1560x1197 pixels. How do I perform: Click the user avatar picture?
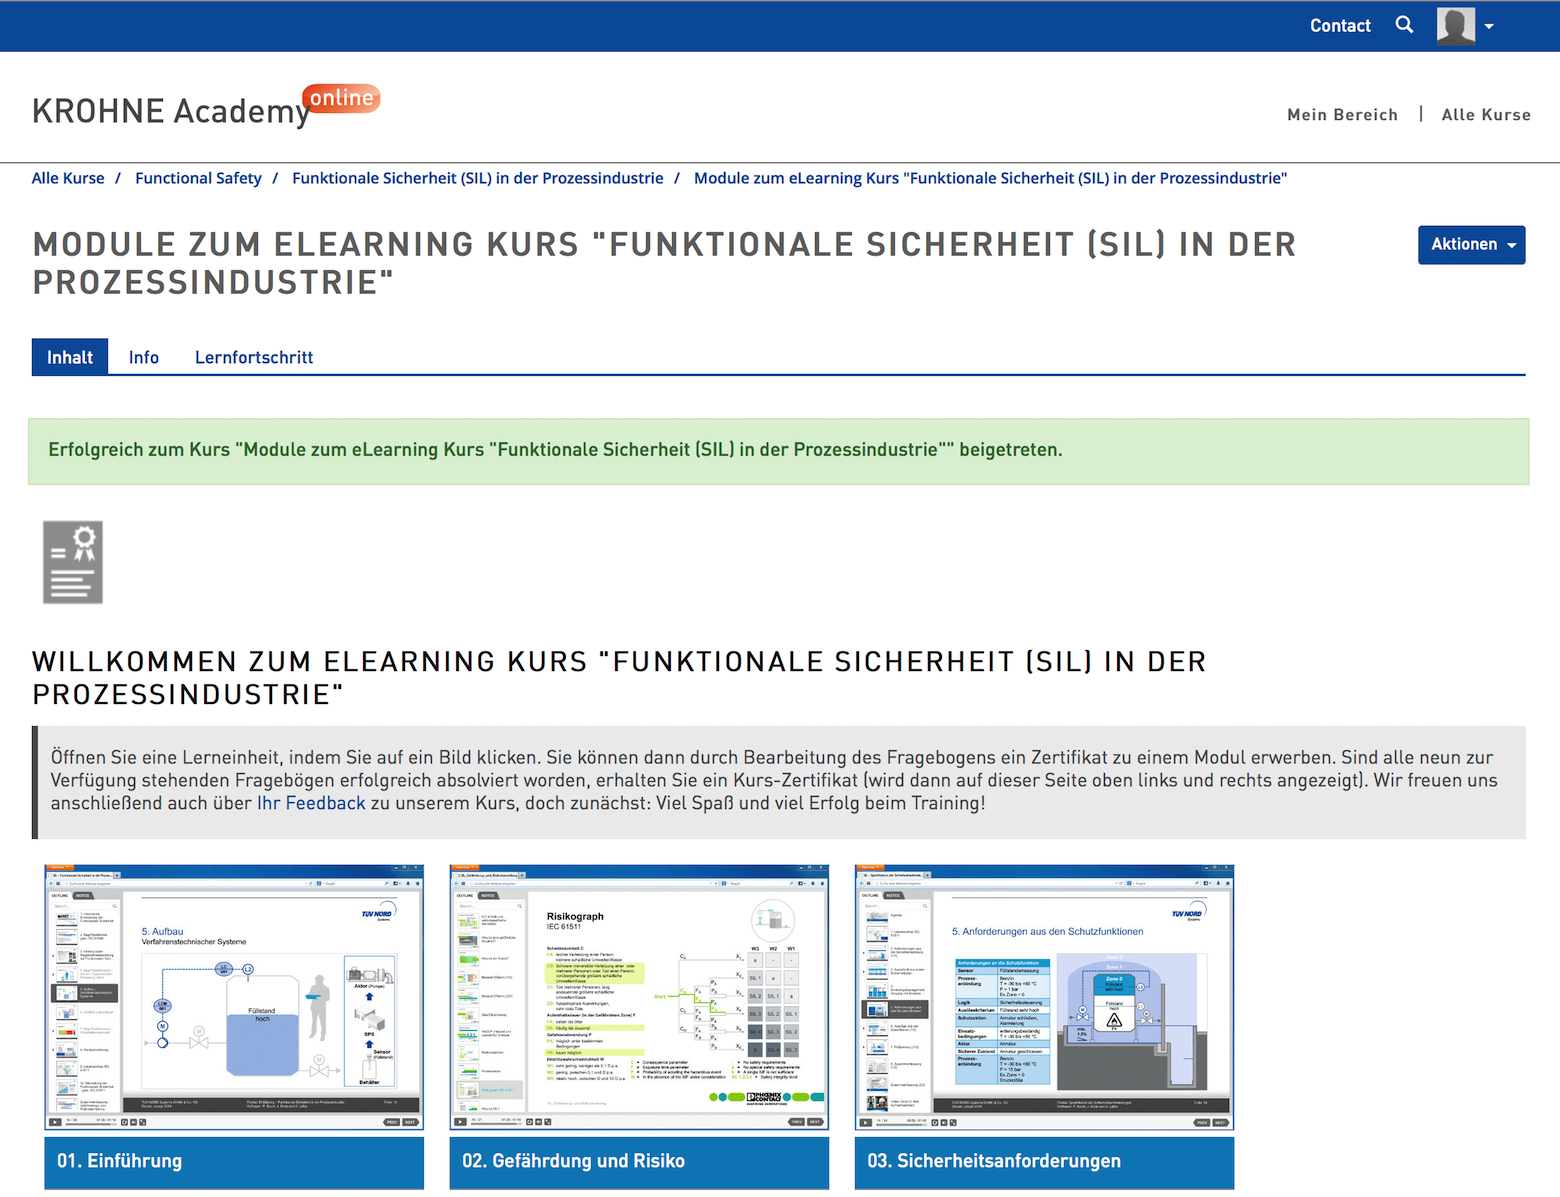1456,26
